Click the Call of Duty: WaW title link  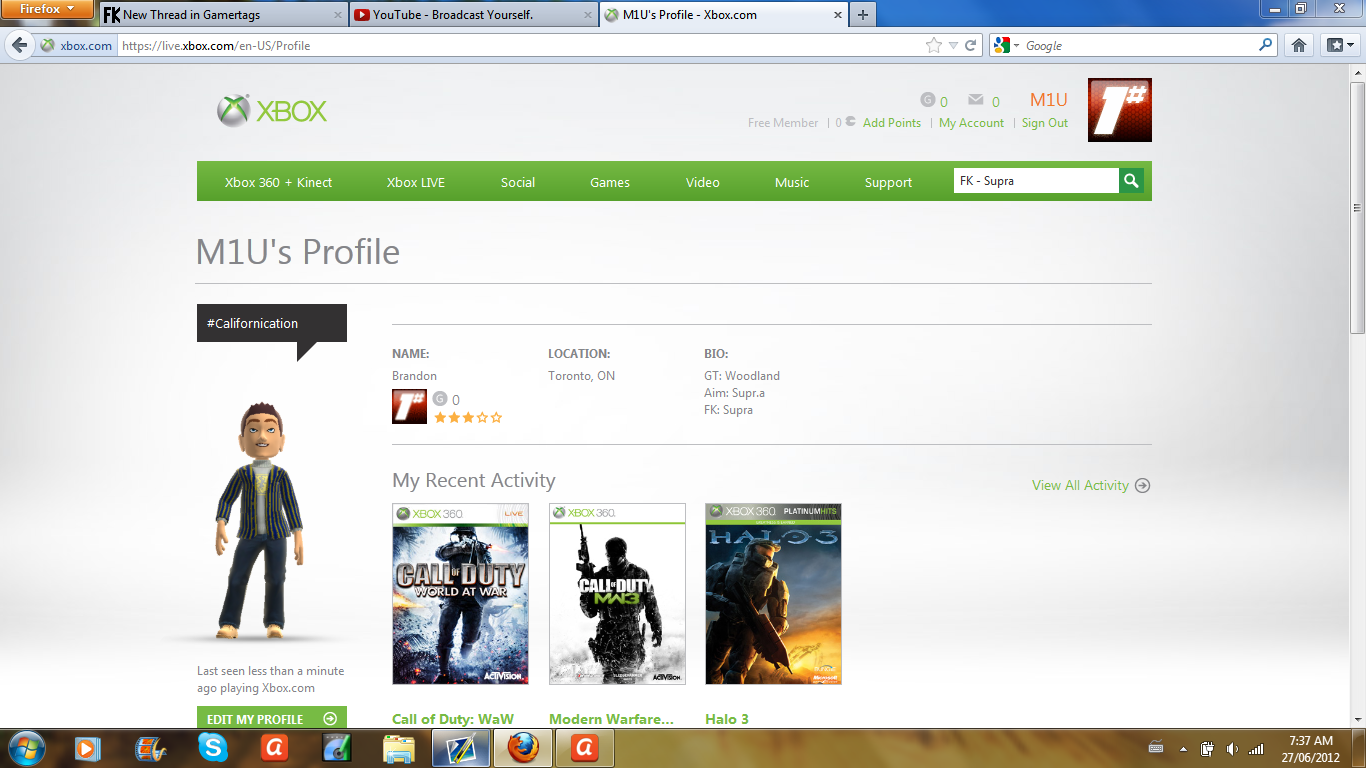pyautogui.click(x=453, y=719)
